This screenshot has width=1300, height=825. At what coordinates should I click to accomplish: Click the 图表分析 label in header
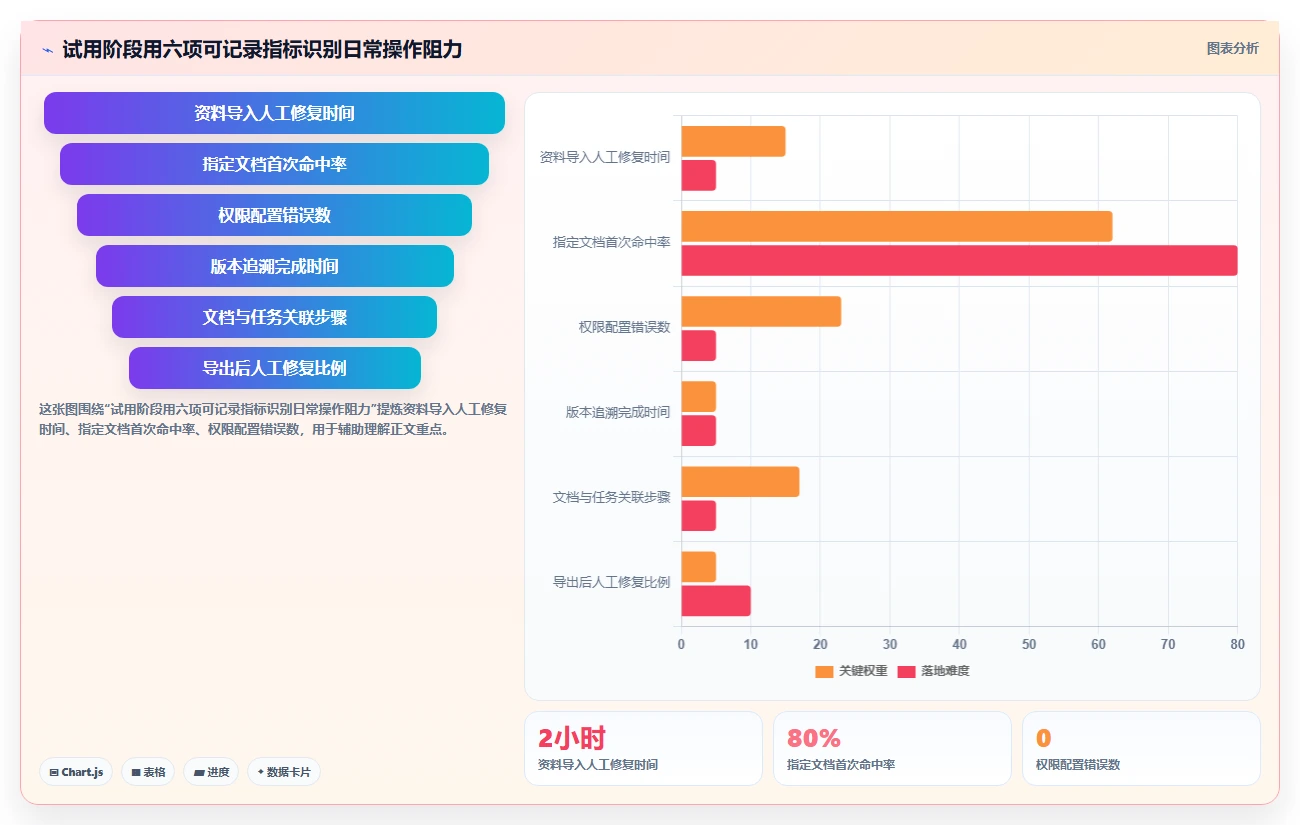[1232, 48]
